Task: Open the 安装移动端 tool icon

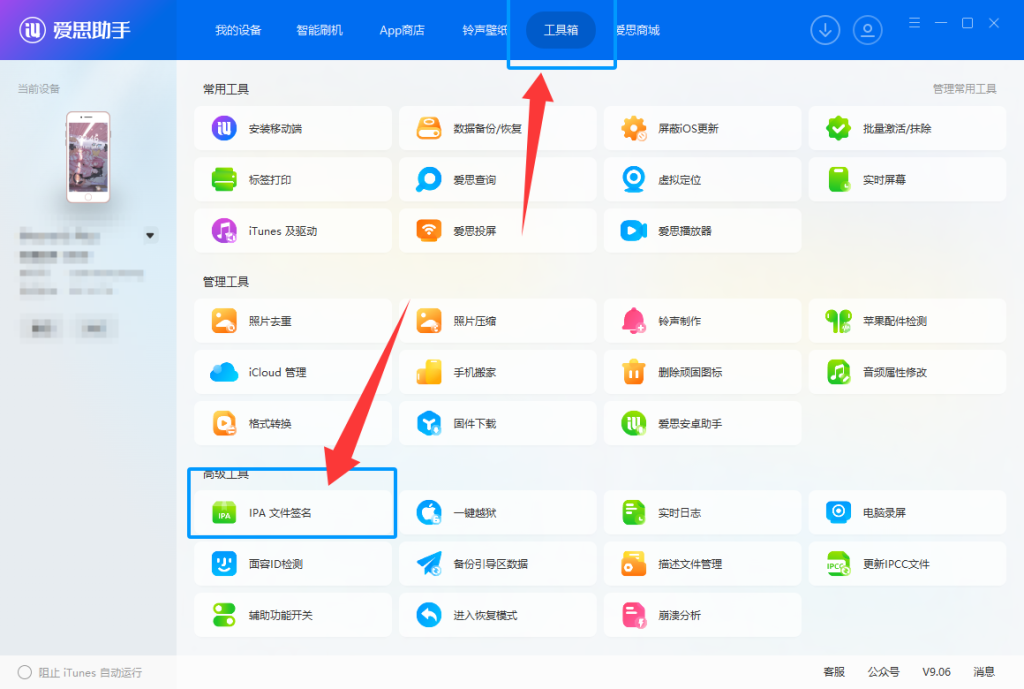Action: [224, 128]
